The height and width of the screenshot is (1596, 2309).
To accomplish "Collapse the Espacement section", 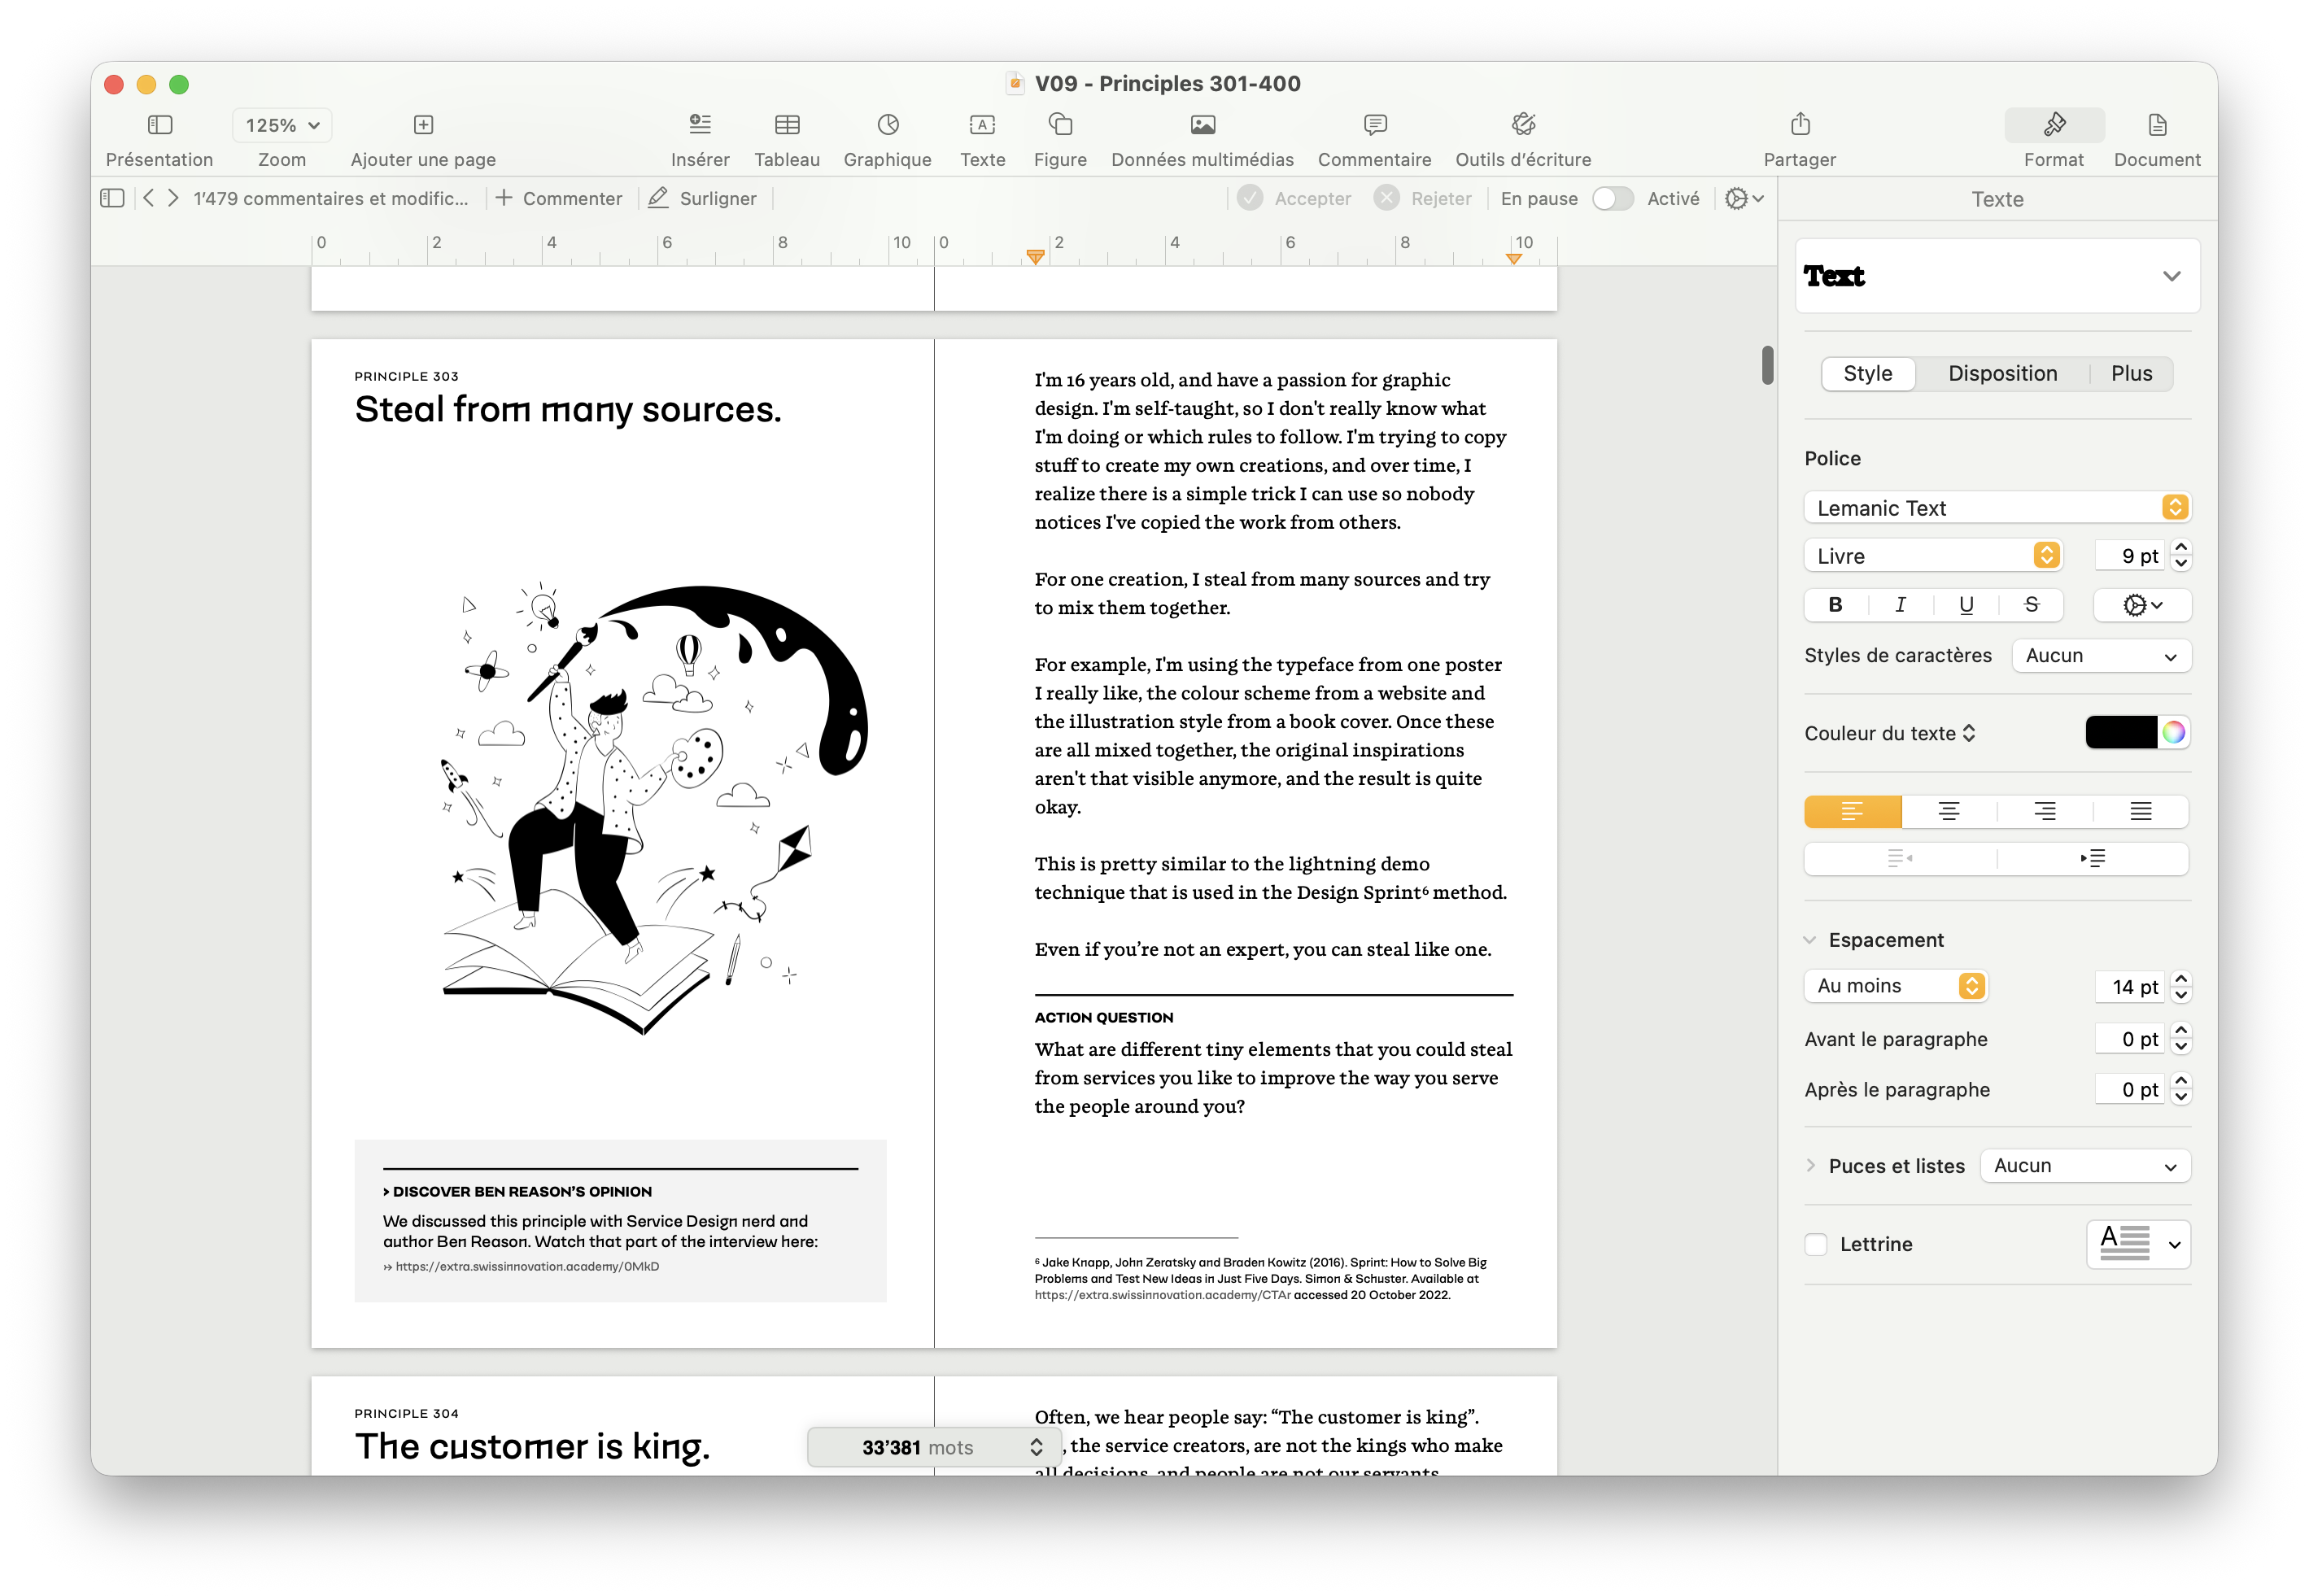I will [x=1811, y=939].
